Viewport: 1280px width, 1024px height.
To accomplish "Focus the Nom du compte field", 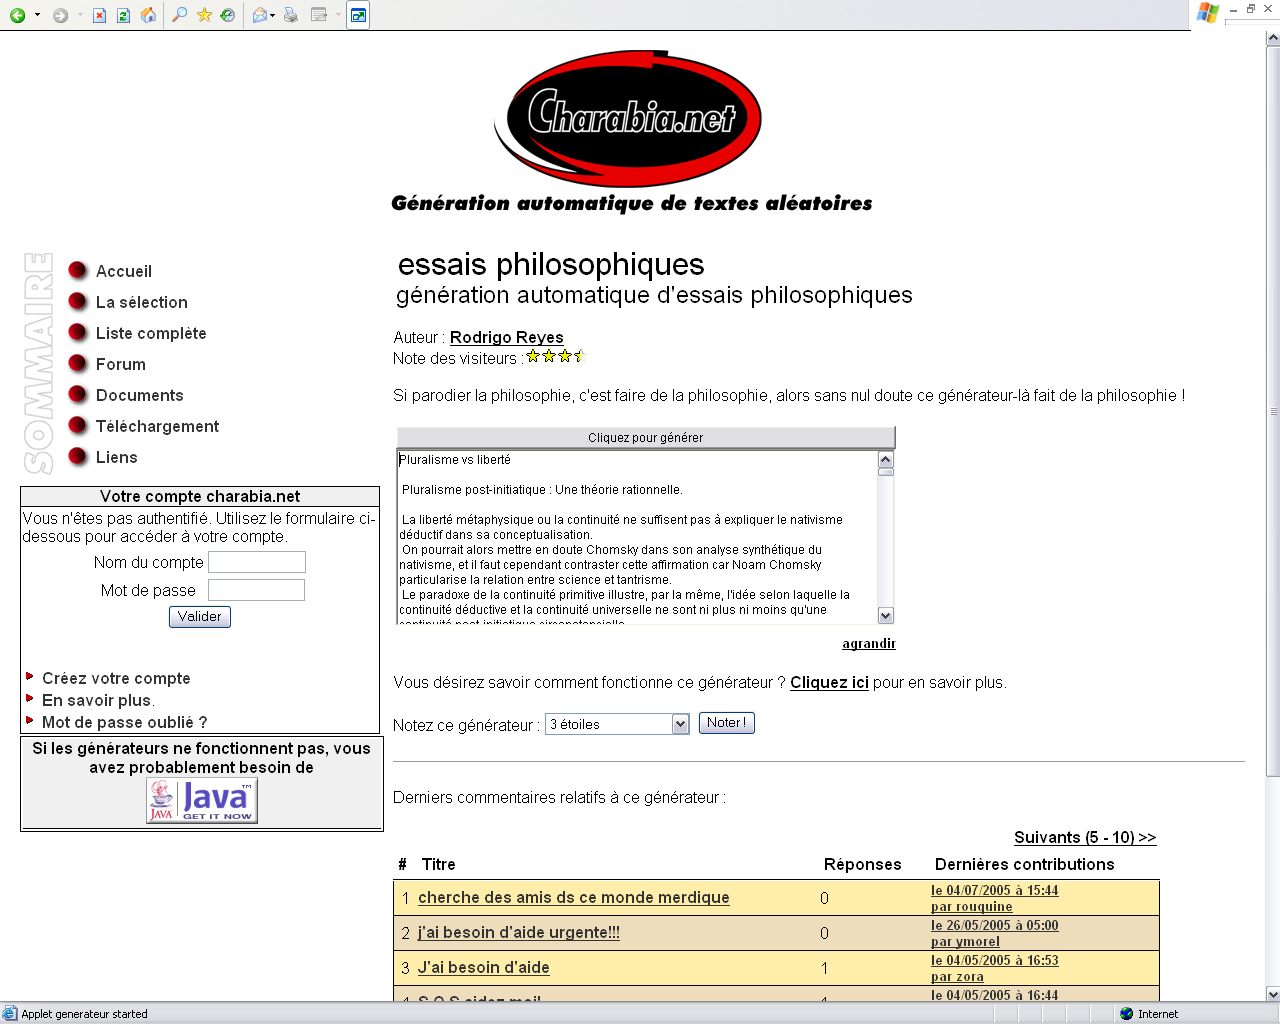I will [x=257, y=562].
